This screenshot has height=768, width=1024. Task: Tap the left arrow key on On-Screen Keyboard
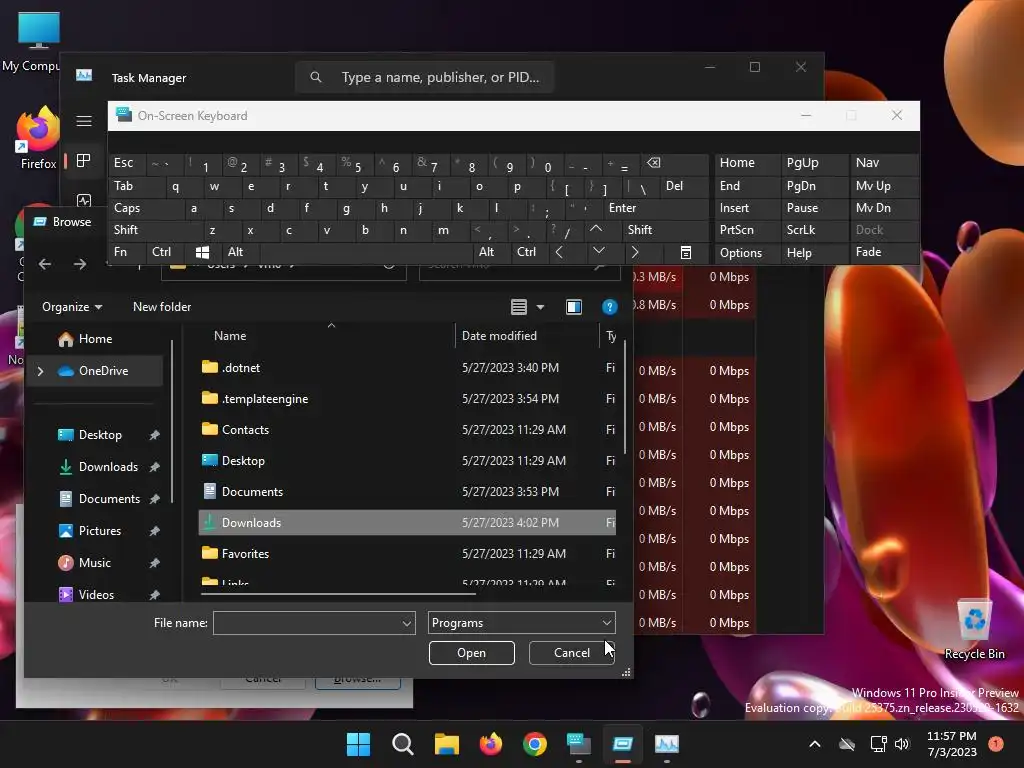click(x=559, y=252)
